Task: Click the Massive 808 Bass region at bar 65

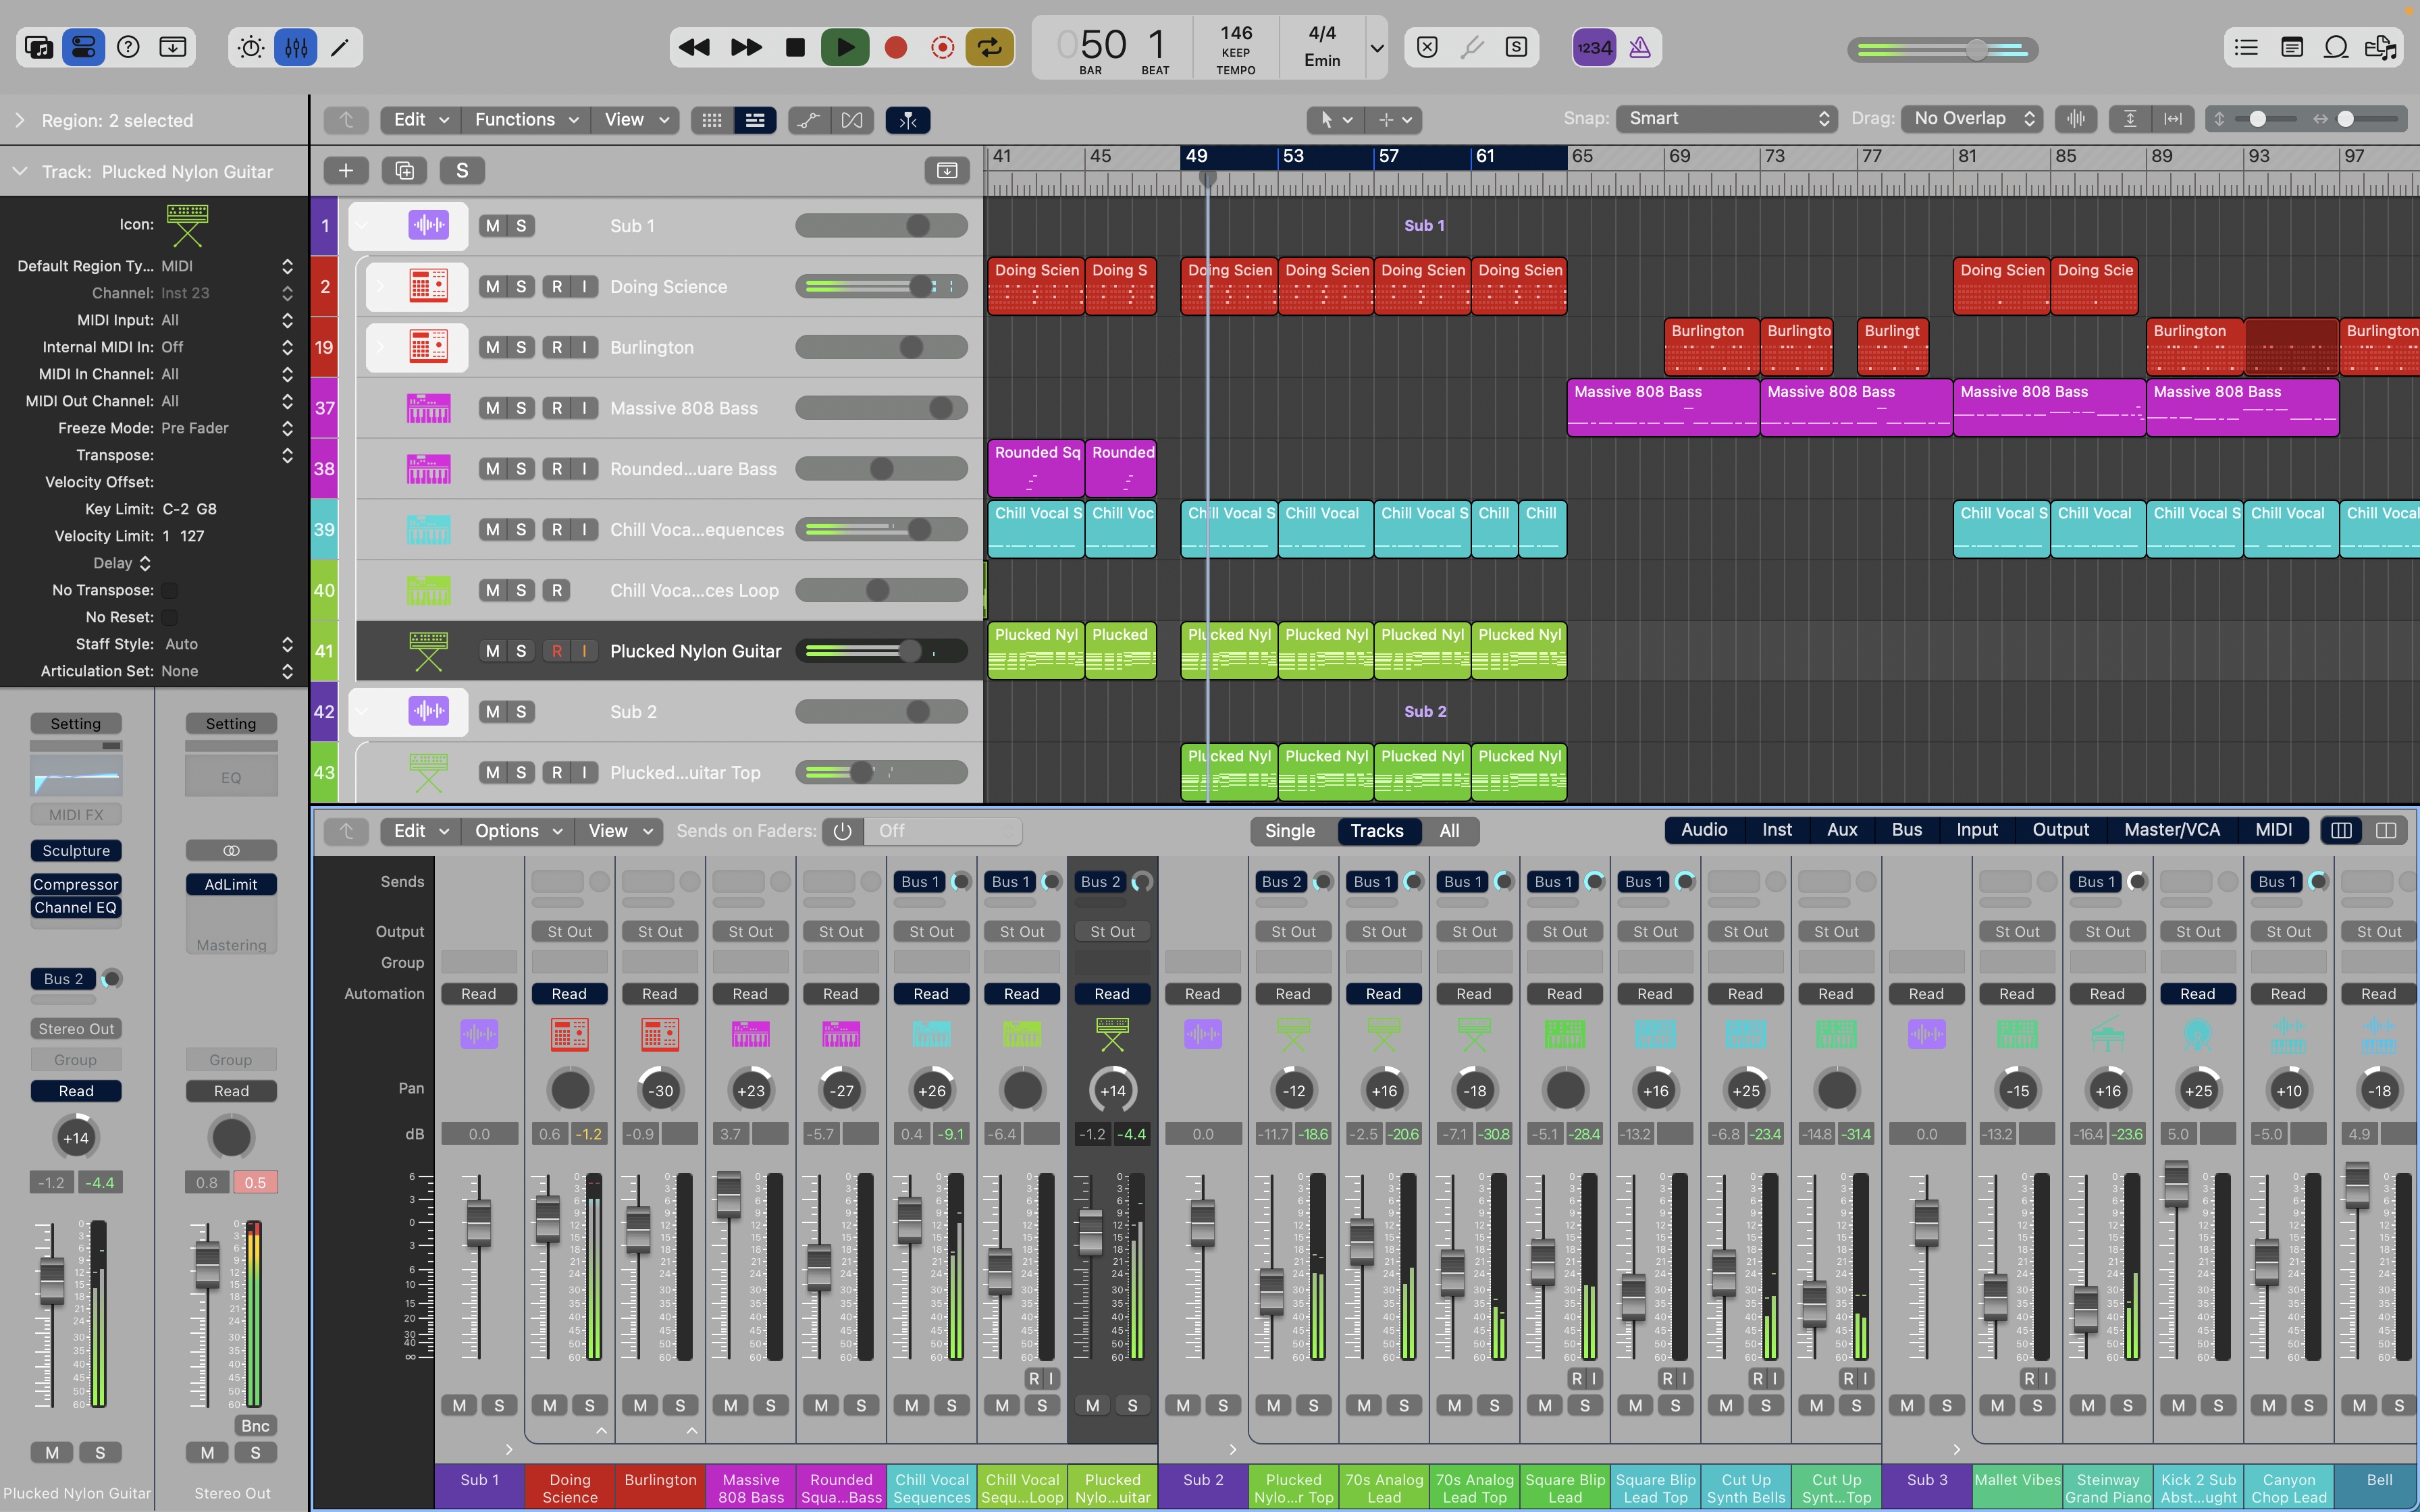Action: pyautogui.click(x=1662, y=407)
